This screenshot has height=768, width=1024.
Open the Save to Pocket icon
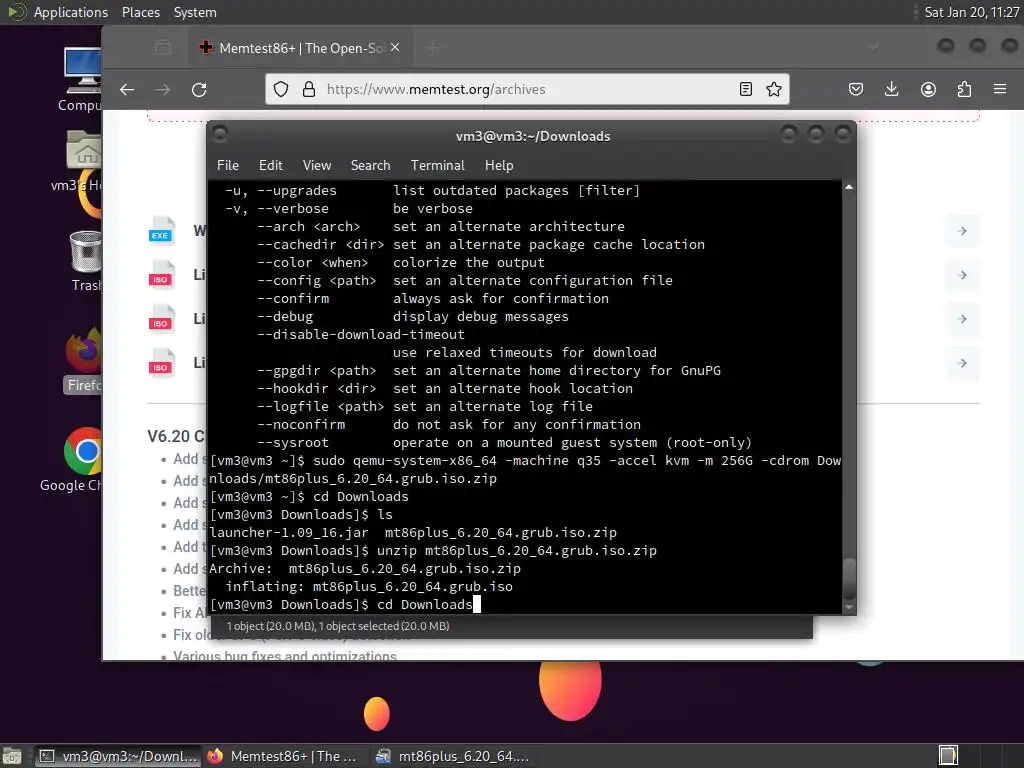[x=856, y=89]
